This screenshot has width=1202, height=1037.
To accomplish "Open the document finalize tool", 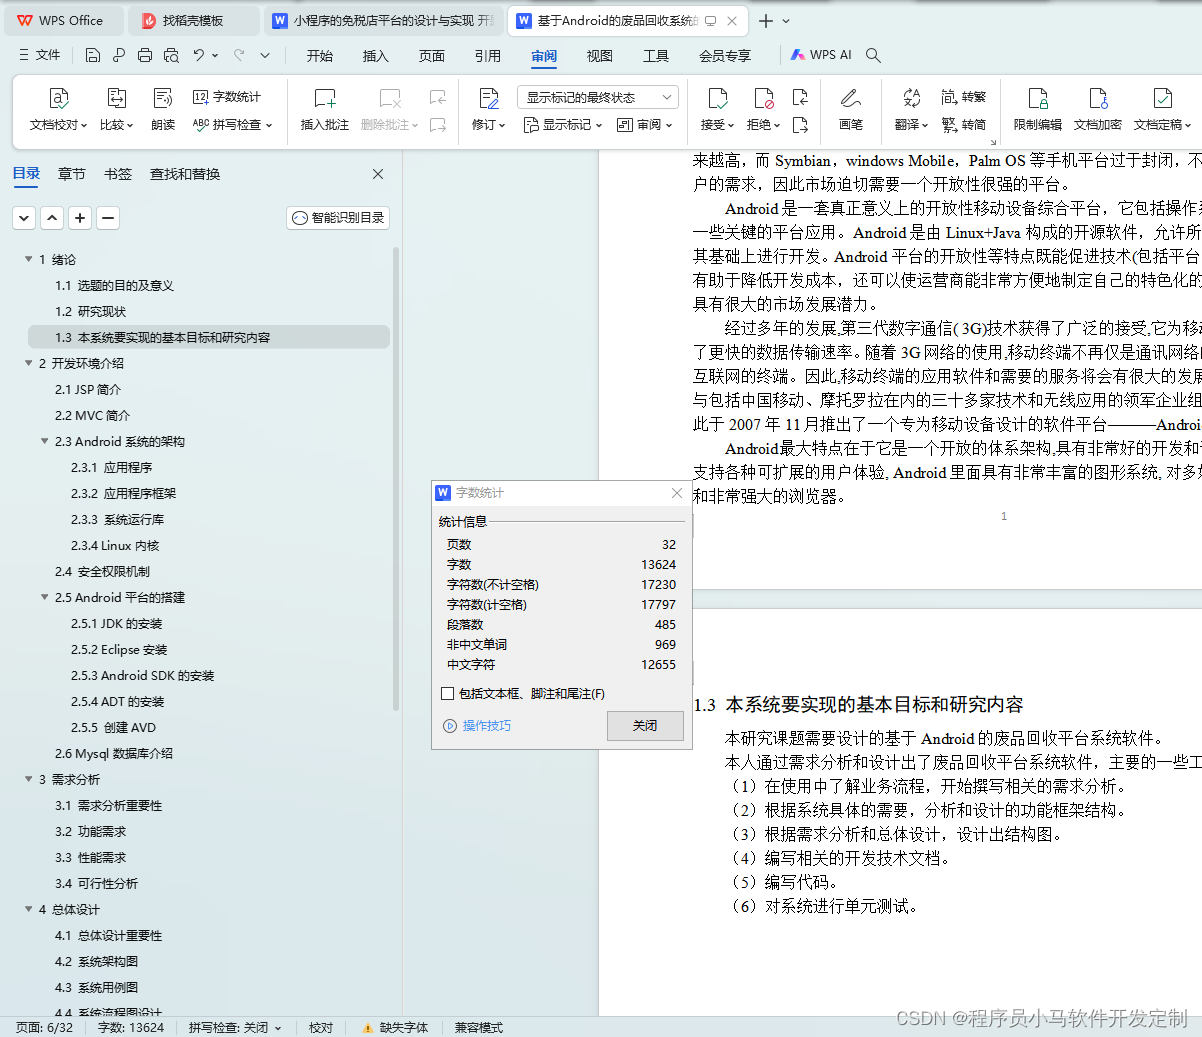I will [1162, 109].
